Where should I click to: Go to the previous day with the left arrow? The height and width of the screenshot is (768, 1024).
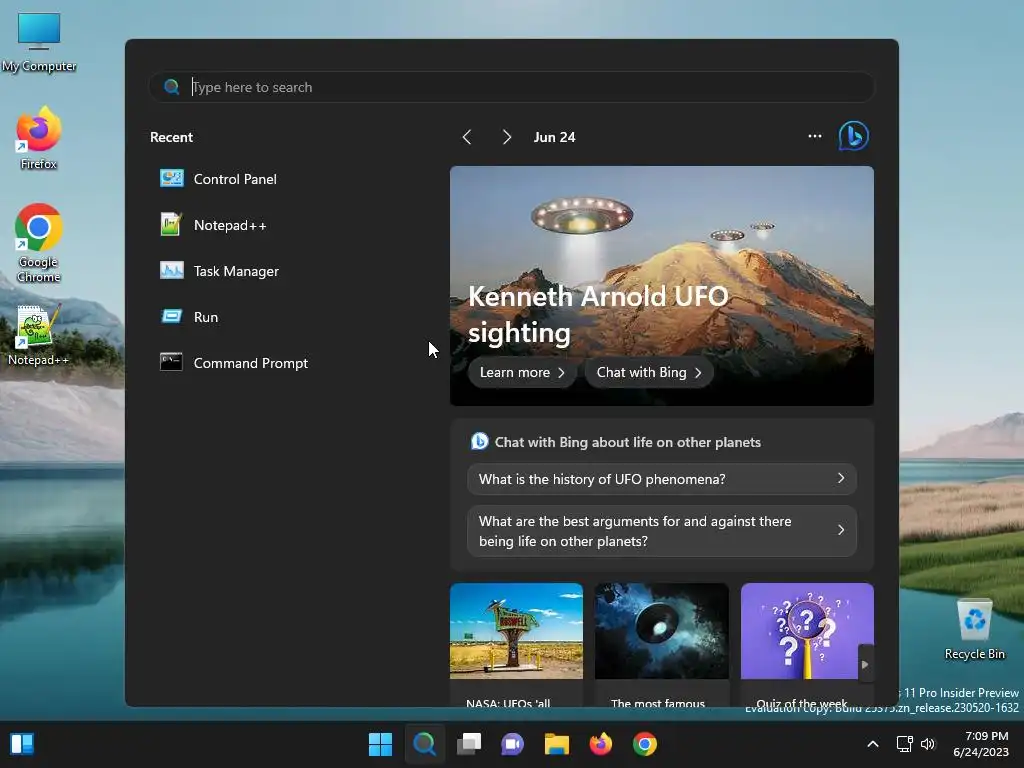click(466, 137)
